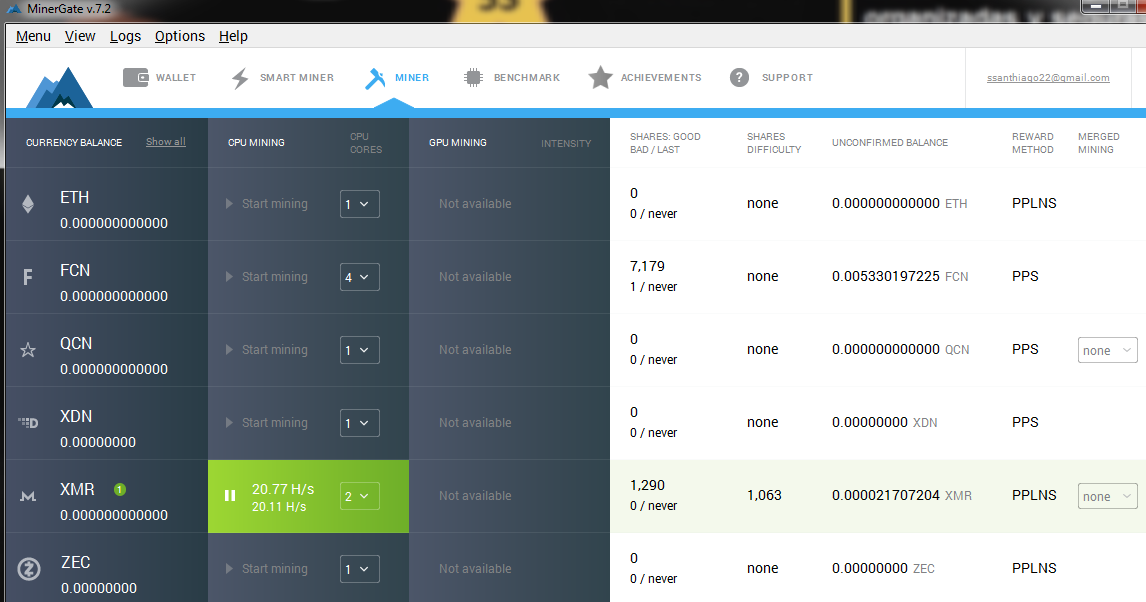The width and height of the screenshot is (1146, 602).
Task: Open QCN CPU cores dropdown
Action: pyautogui.click(x=360, y=350)
